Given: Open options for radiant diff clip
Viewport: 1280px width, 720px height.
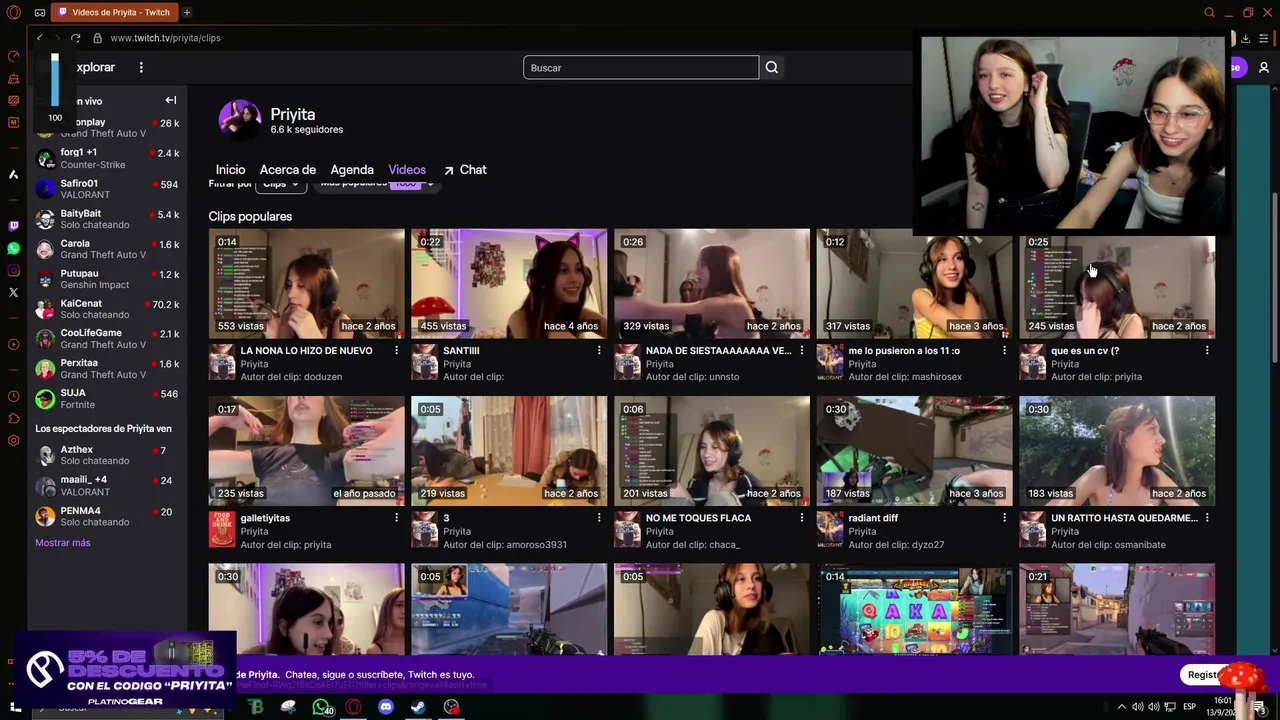Looking at the screenshot, I should pos(1004,518).
